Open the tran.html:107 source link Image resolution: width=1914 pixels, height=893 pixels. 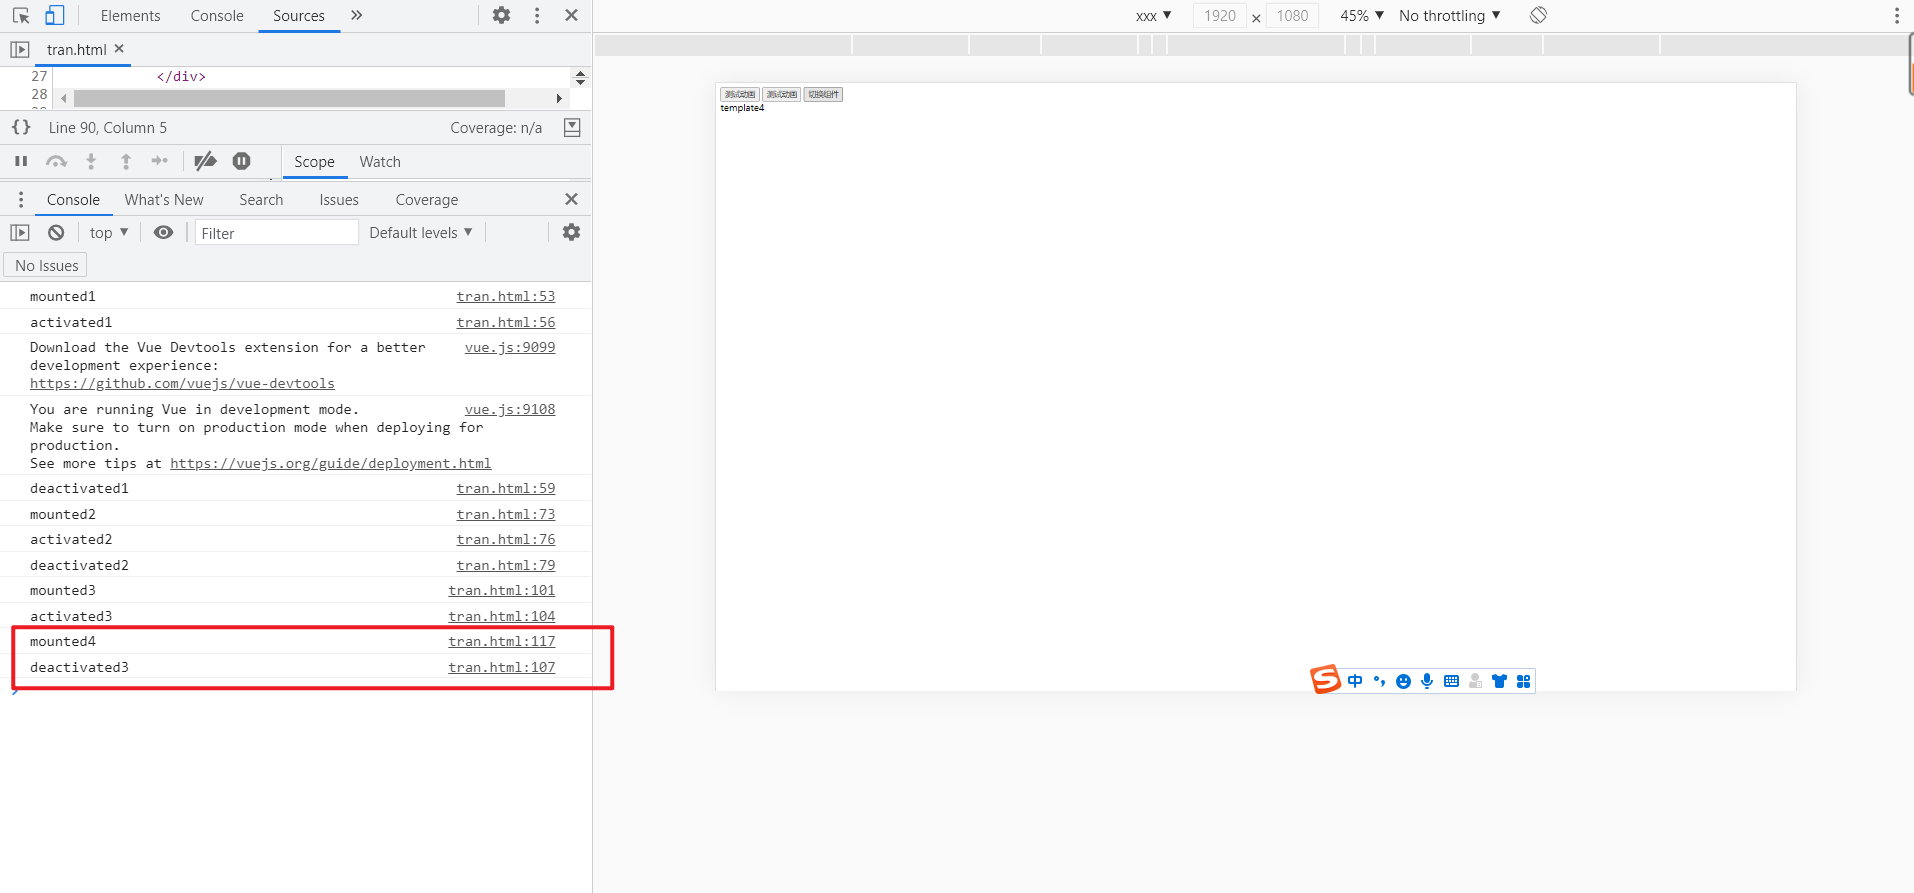[502, 667]
